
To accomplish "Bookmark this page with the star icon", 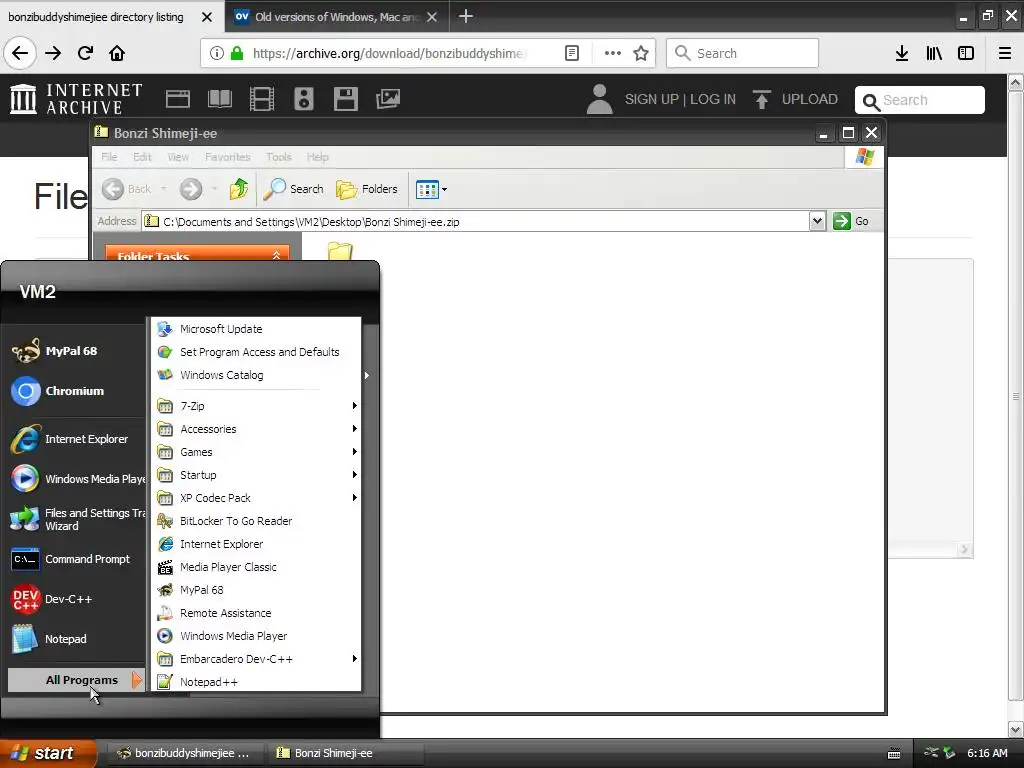I will [x=641, y=53].
